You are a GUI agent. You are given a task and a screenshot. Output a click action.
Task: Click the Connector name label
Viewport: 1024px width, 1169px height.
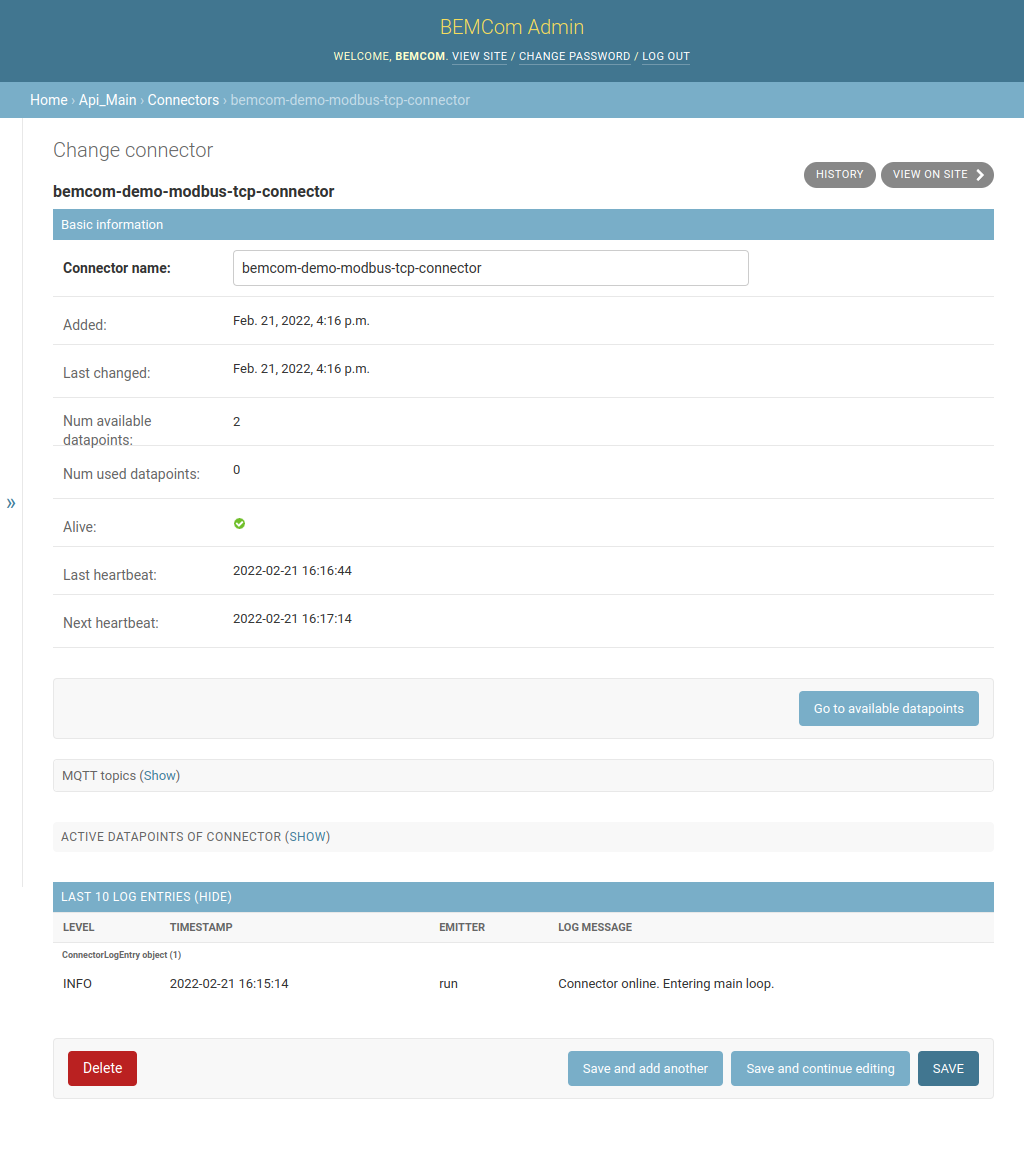117,268
